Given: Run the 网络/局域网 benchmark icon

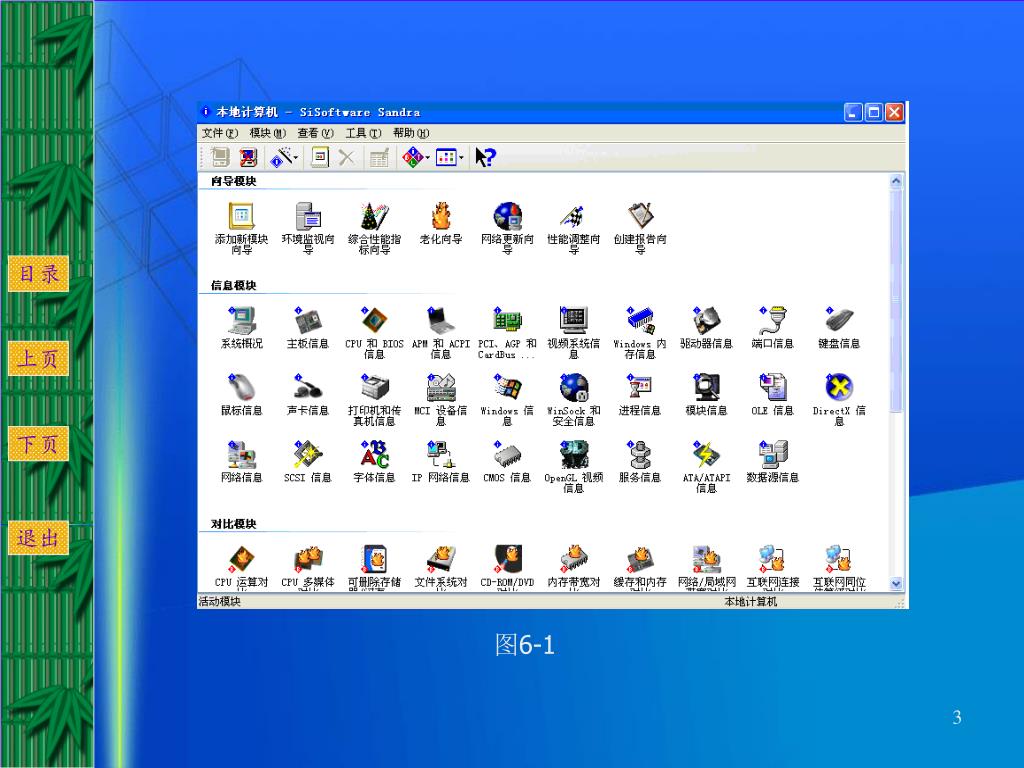Looking at the screenshot, I should 707,560.
